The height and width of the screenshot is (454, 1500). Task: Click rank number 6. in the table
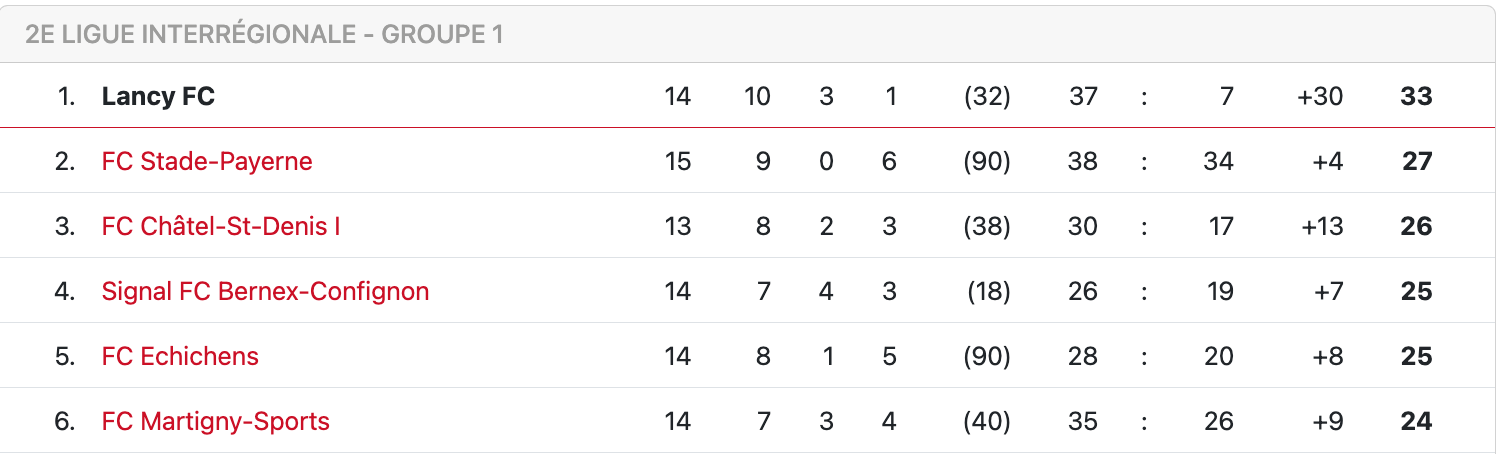click(65, 421)
